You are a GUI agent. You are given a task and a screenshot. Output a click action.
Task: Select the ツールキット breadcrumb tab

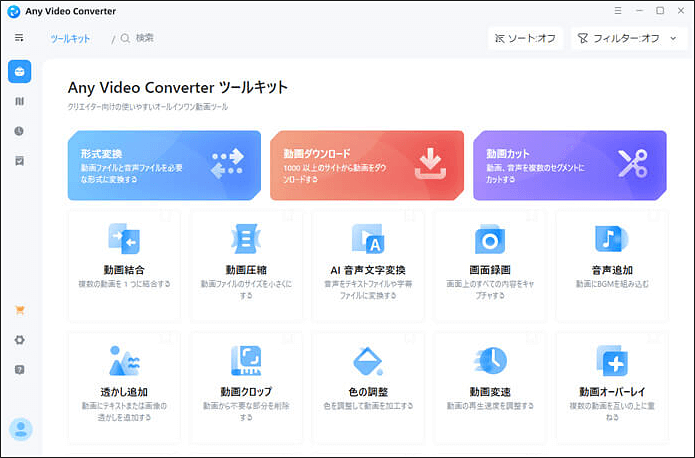pyautogui.click(x=70, y=39)
